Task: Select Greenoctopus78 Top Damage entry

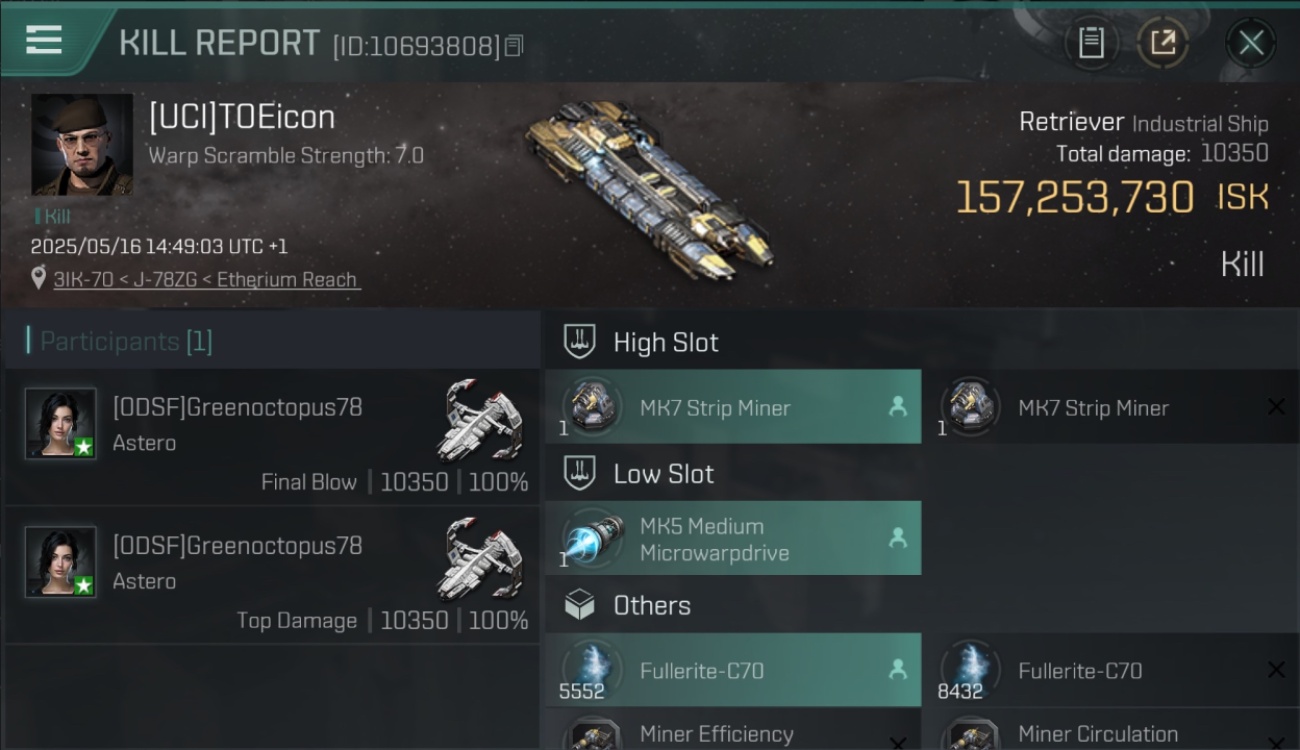Action: 271,574
